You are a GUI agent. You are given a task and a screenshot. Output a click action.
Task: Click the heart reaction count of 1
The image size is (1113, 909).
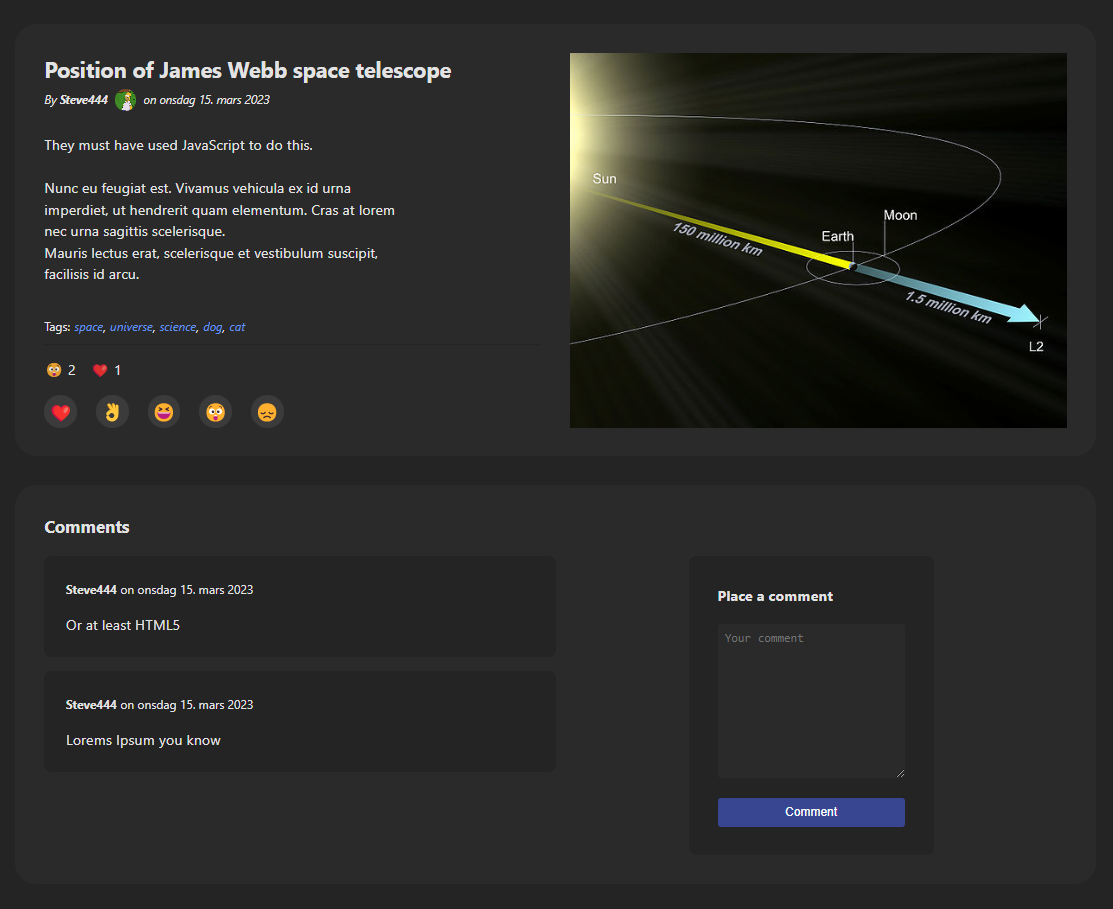(106, 370)
